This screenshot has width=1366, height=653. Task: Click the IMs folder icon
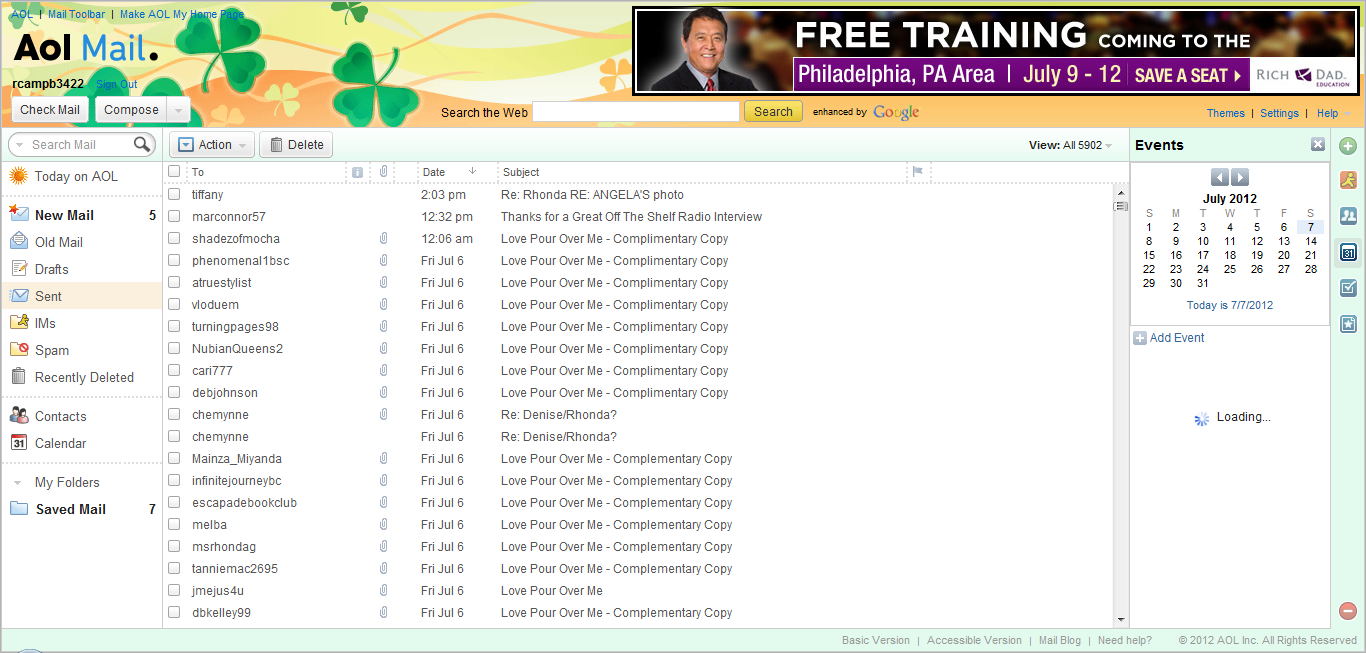18,322
